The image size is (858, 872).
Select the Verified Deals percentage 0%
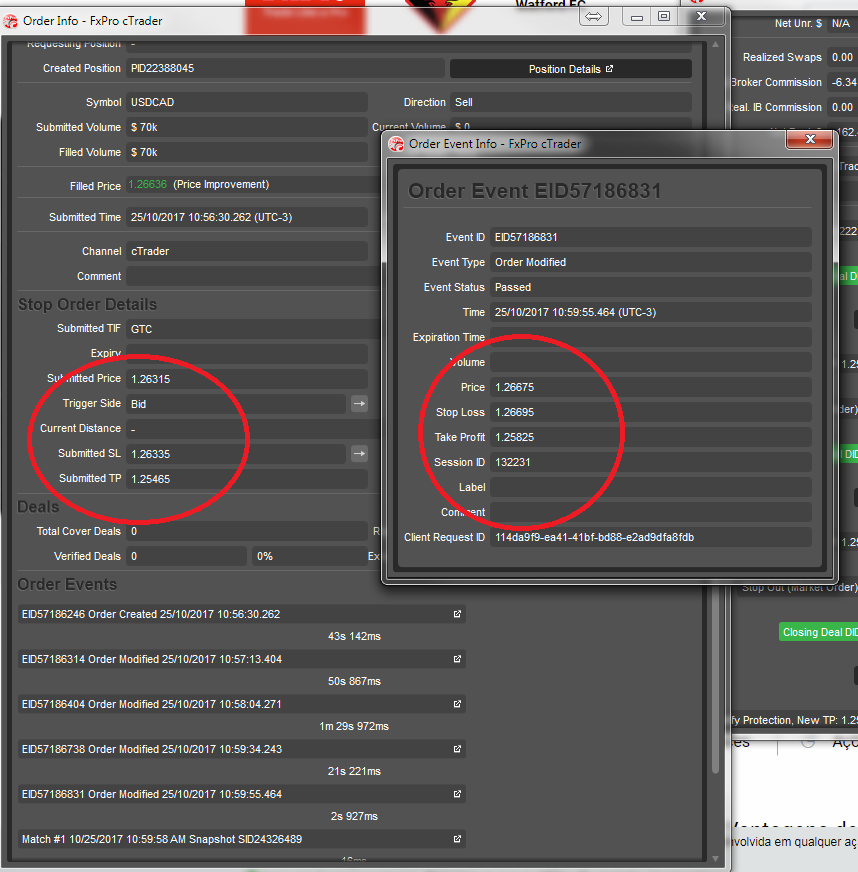pyautogui.click(x=265, y=557)
